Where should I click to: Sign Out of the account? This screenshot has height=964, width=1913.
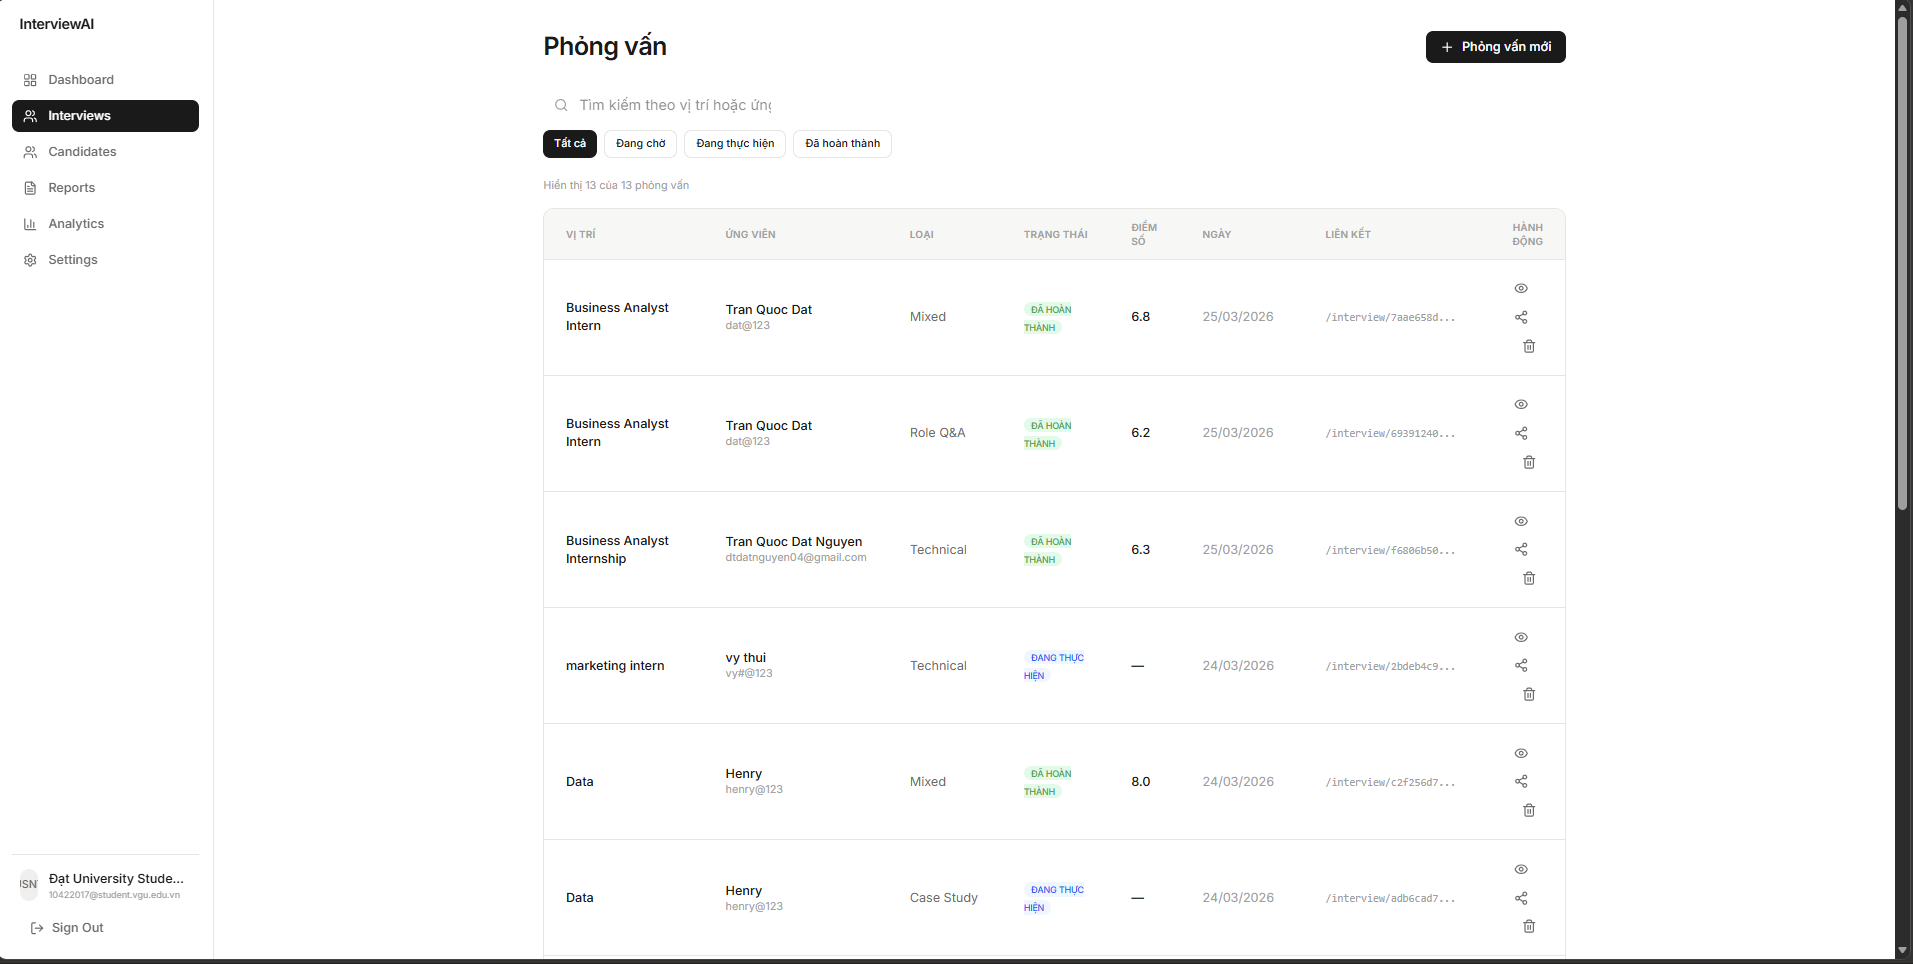click(x=67, y=928)
